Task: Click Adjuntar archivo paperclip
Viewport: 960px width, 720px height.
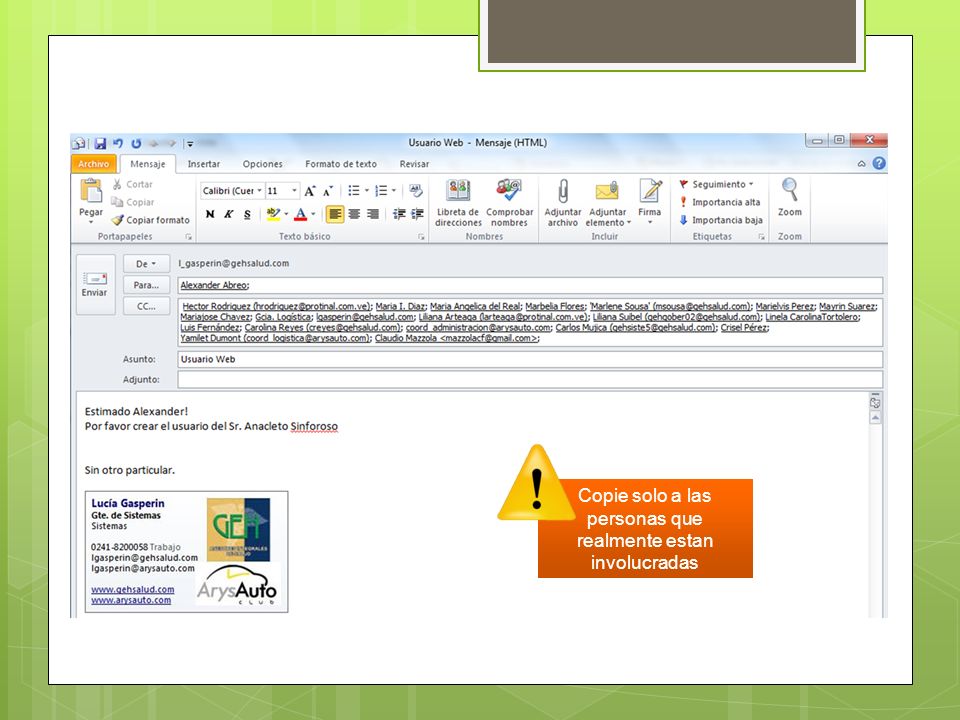Action: coord(563,191)
